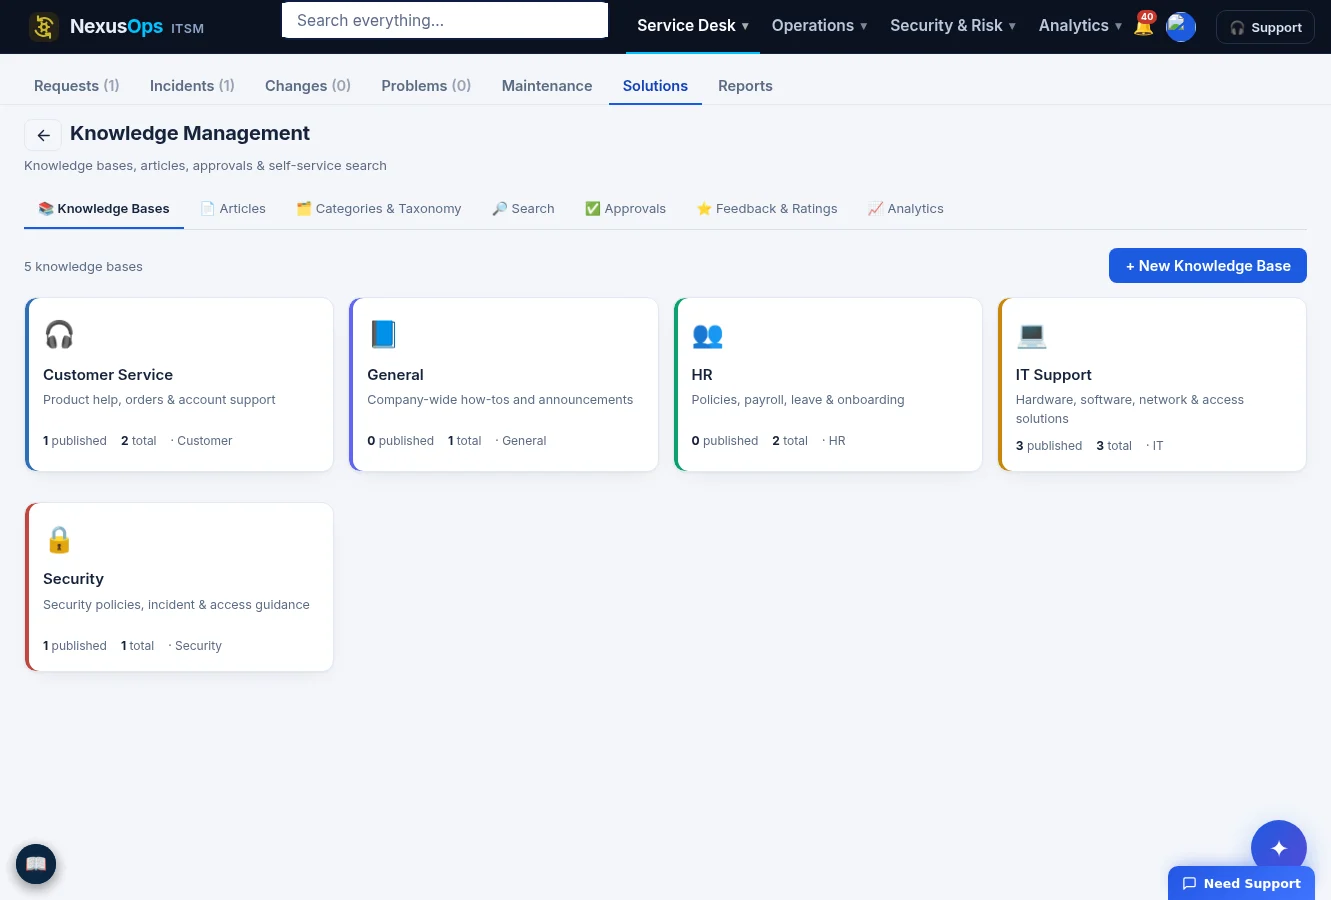Click the Feedback & Ratings star icon

pyautogui.click(x=704, y=209)
